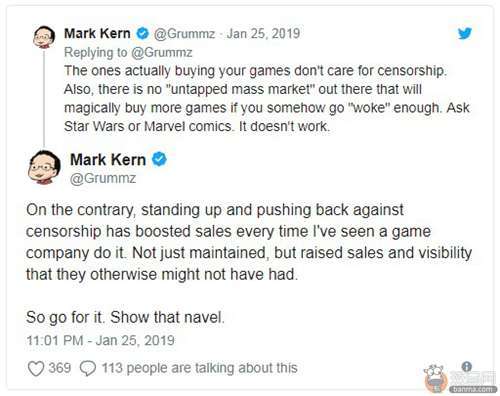The height and width of the screenshot is (396, 500).
Task: Open small Mark Kern avatar in reply
Action: click(44, 37)
